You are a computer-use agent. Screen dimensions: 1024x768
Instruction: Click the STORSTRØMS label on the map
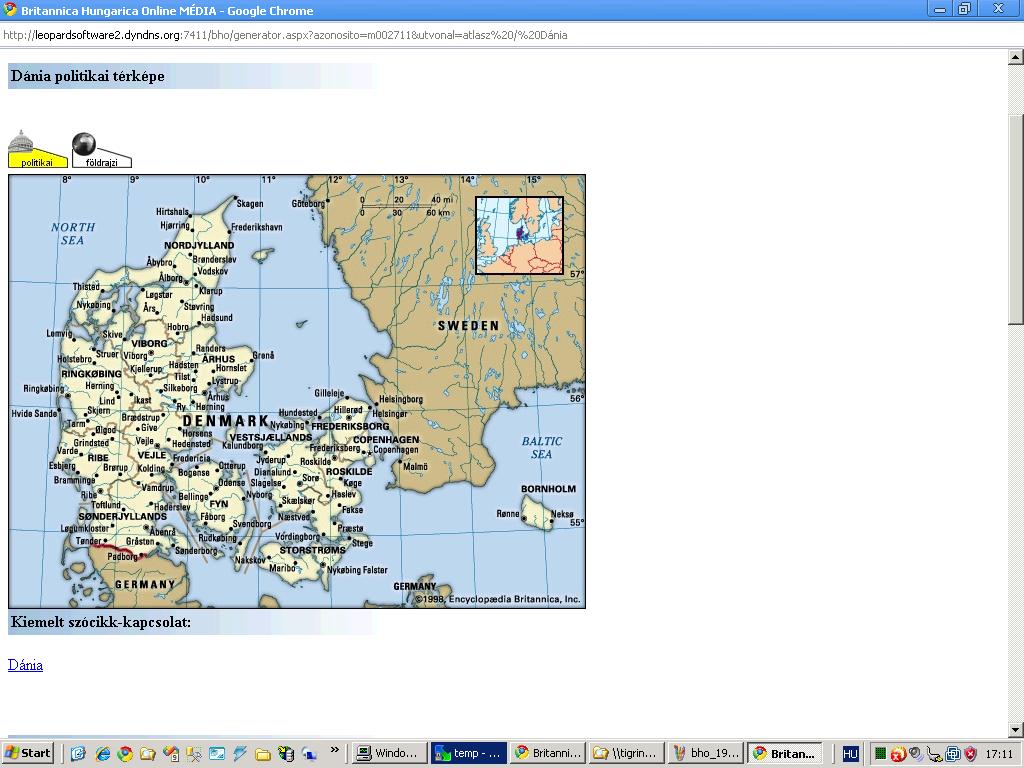(313, 550)
